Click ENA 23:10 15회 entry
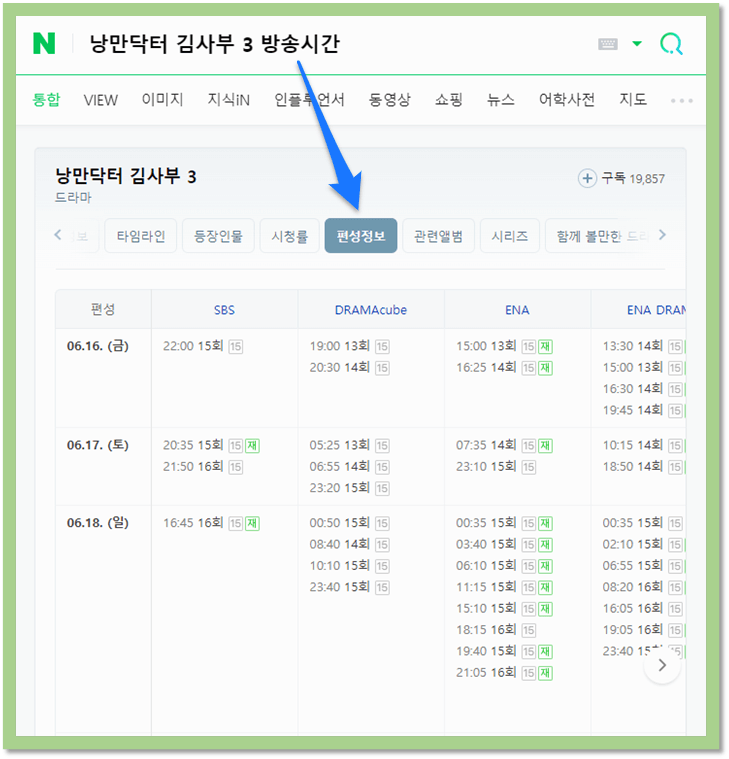Image resolution: width=729 pixels, height=759 pixels. [x=496, y=467]
